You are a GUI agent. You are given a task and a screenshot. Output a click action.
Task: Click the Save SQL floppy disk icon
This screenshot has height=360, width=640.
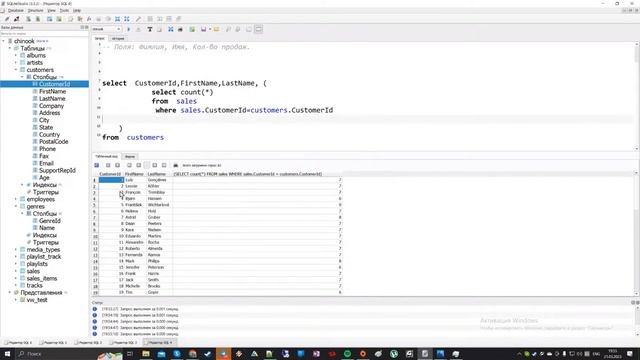[203, 29]
